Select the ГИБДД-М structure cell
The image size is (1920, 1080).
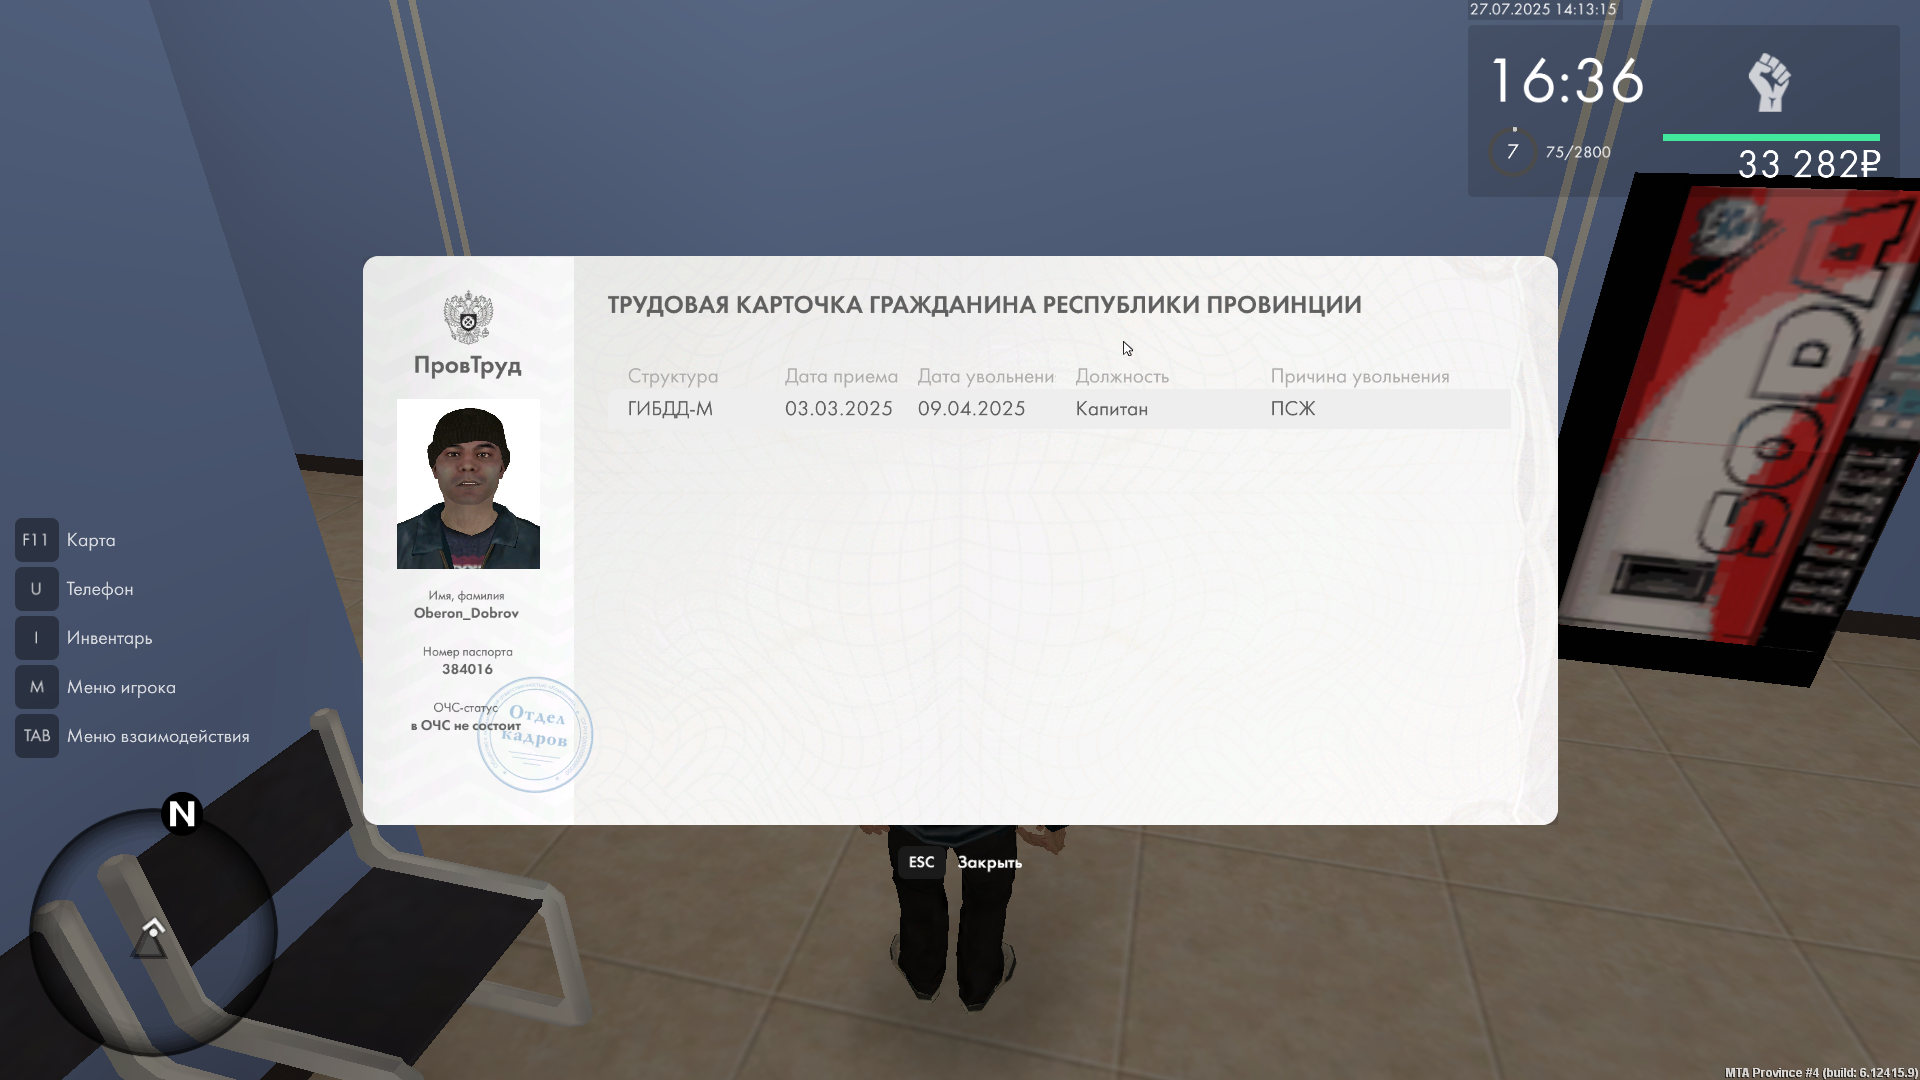coord(670,409)
